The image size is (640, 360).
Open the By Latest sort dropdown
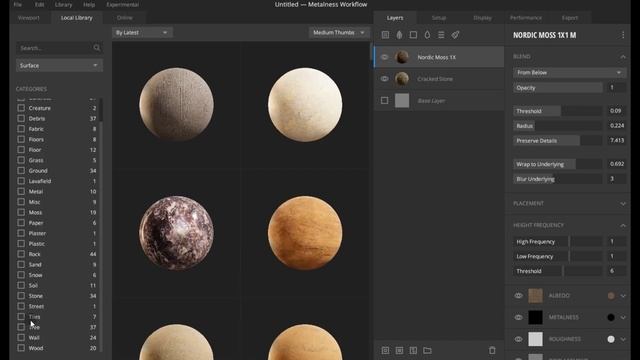pyautogui.click(x=142, y=32)
